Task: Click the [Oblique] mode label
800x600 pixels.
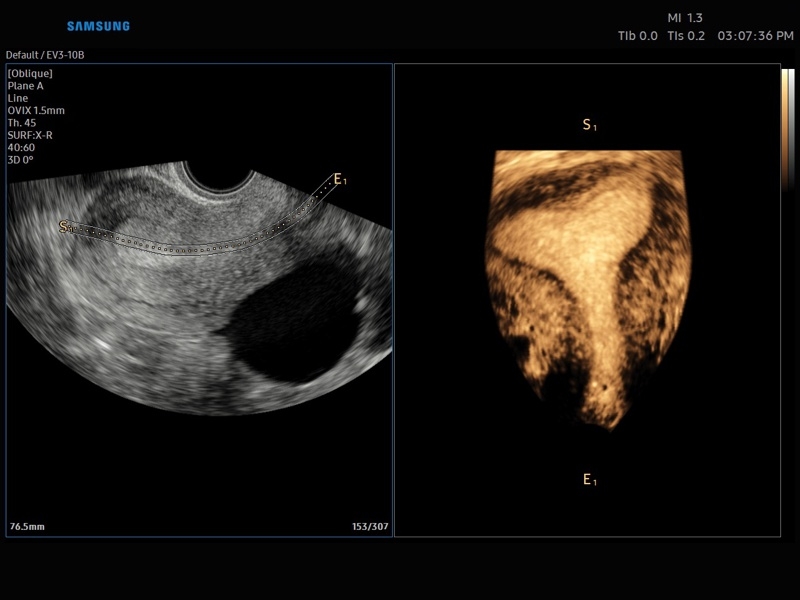Action: point(30,73)
